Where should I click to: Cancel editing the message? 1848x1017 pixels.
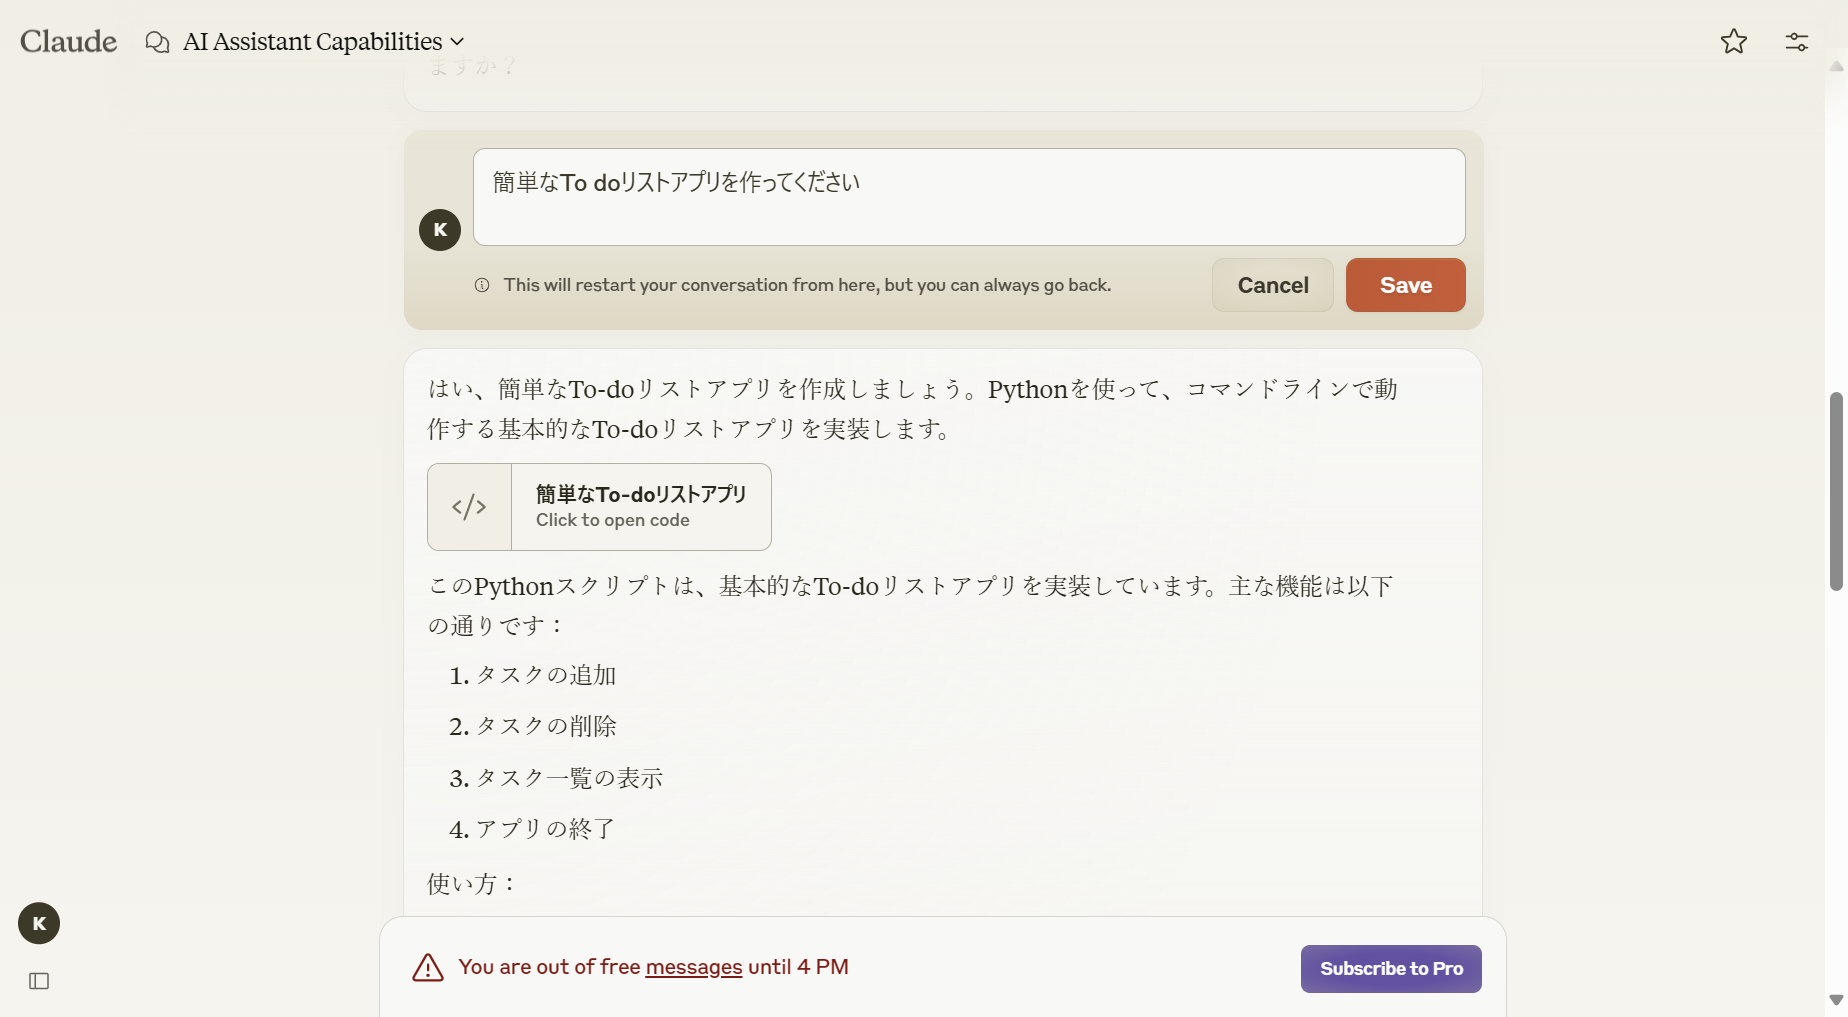point(1272,285)
